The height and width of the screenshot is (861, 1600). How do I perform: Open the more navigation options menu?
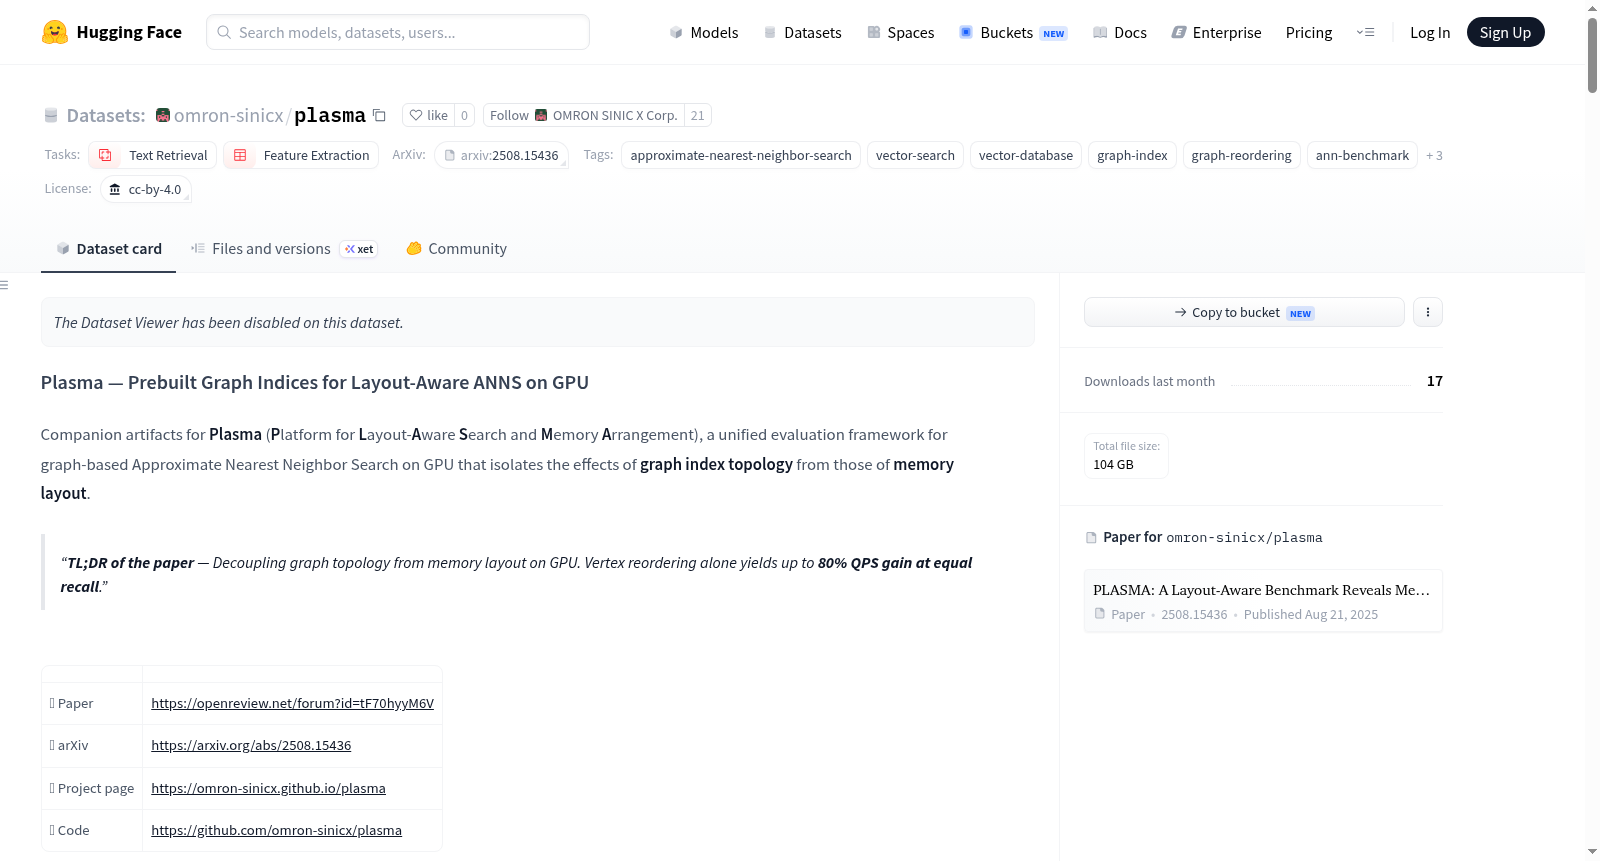click(1365, 32)
